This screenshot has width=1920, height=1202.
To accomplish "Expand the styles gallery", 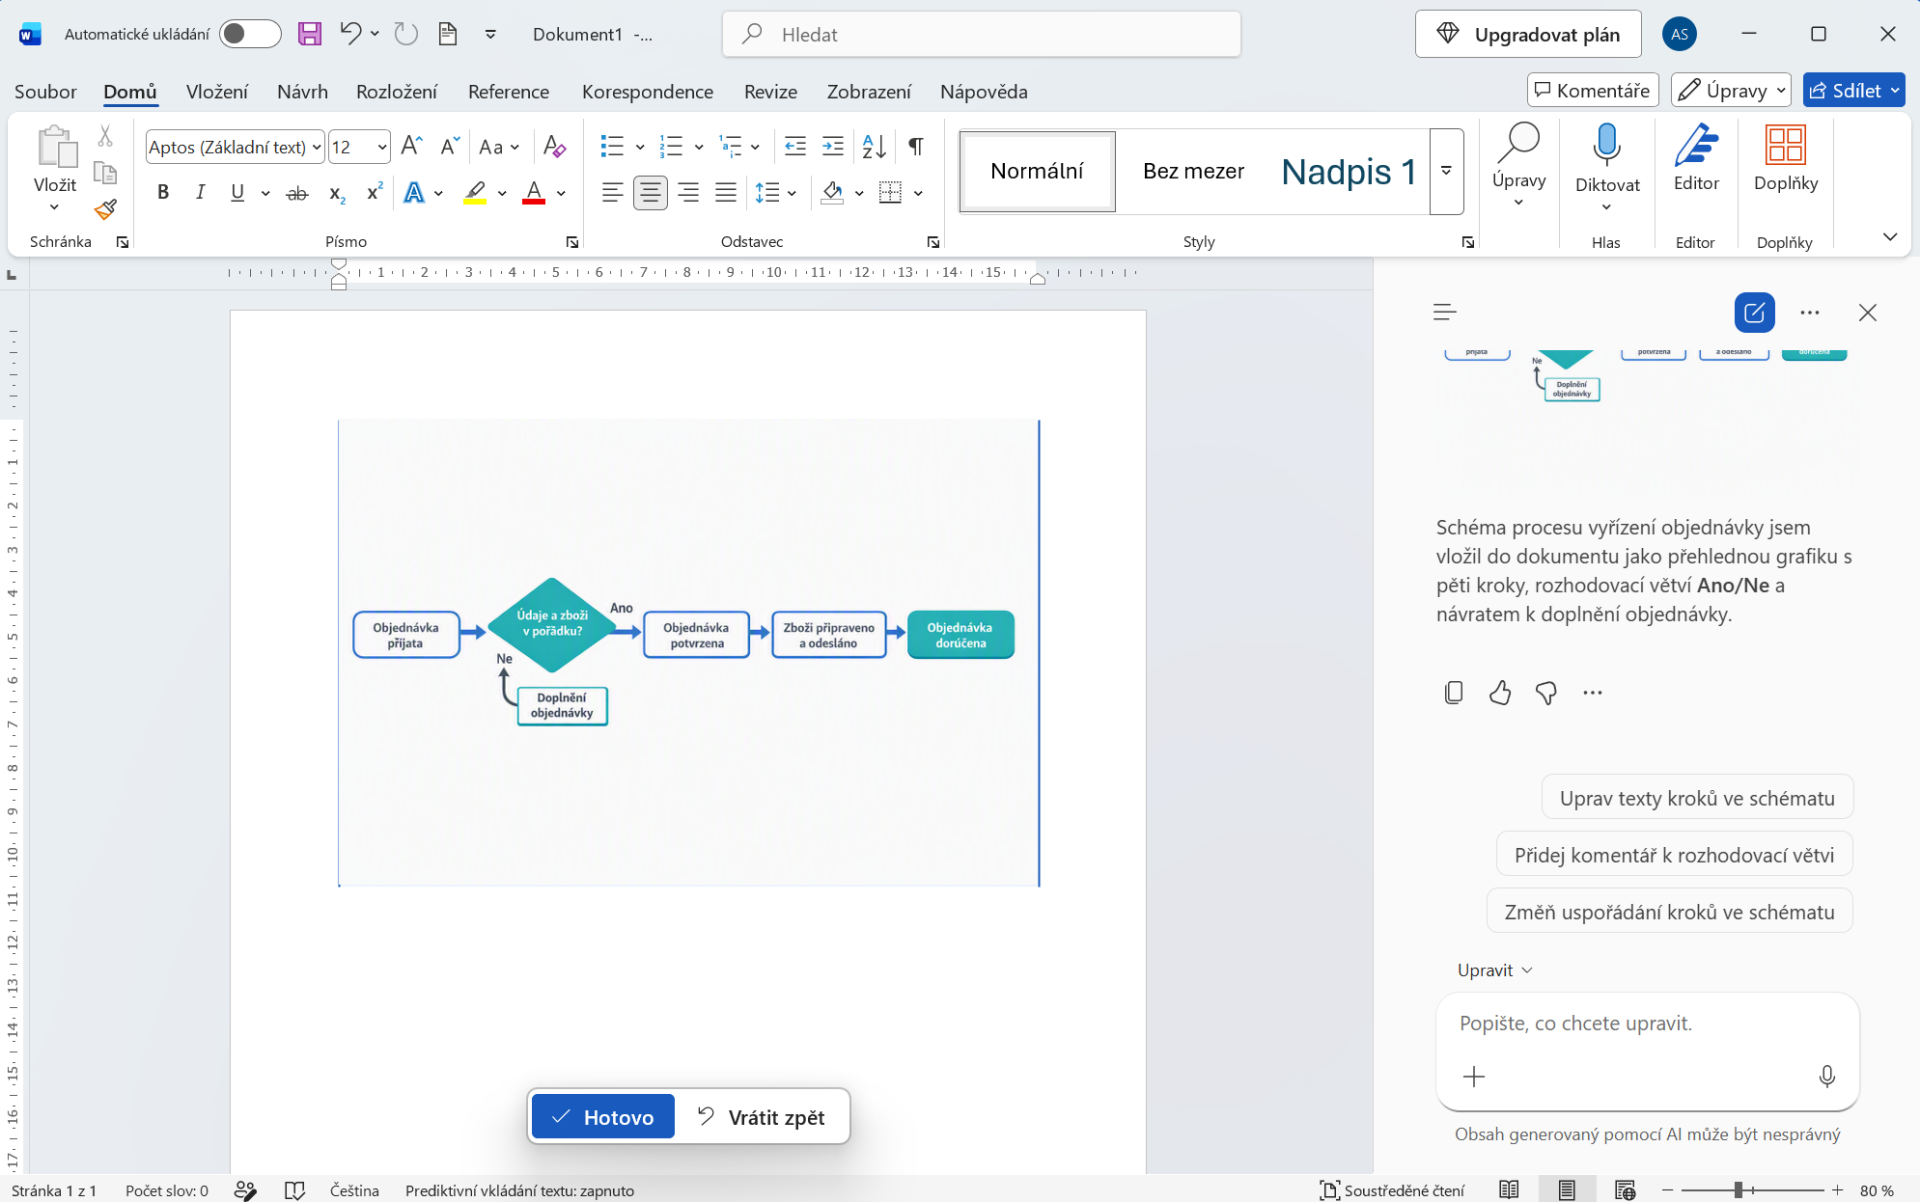I will coord(1446,171).
